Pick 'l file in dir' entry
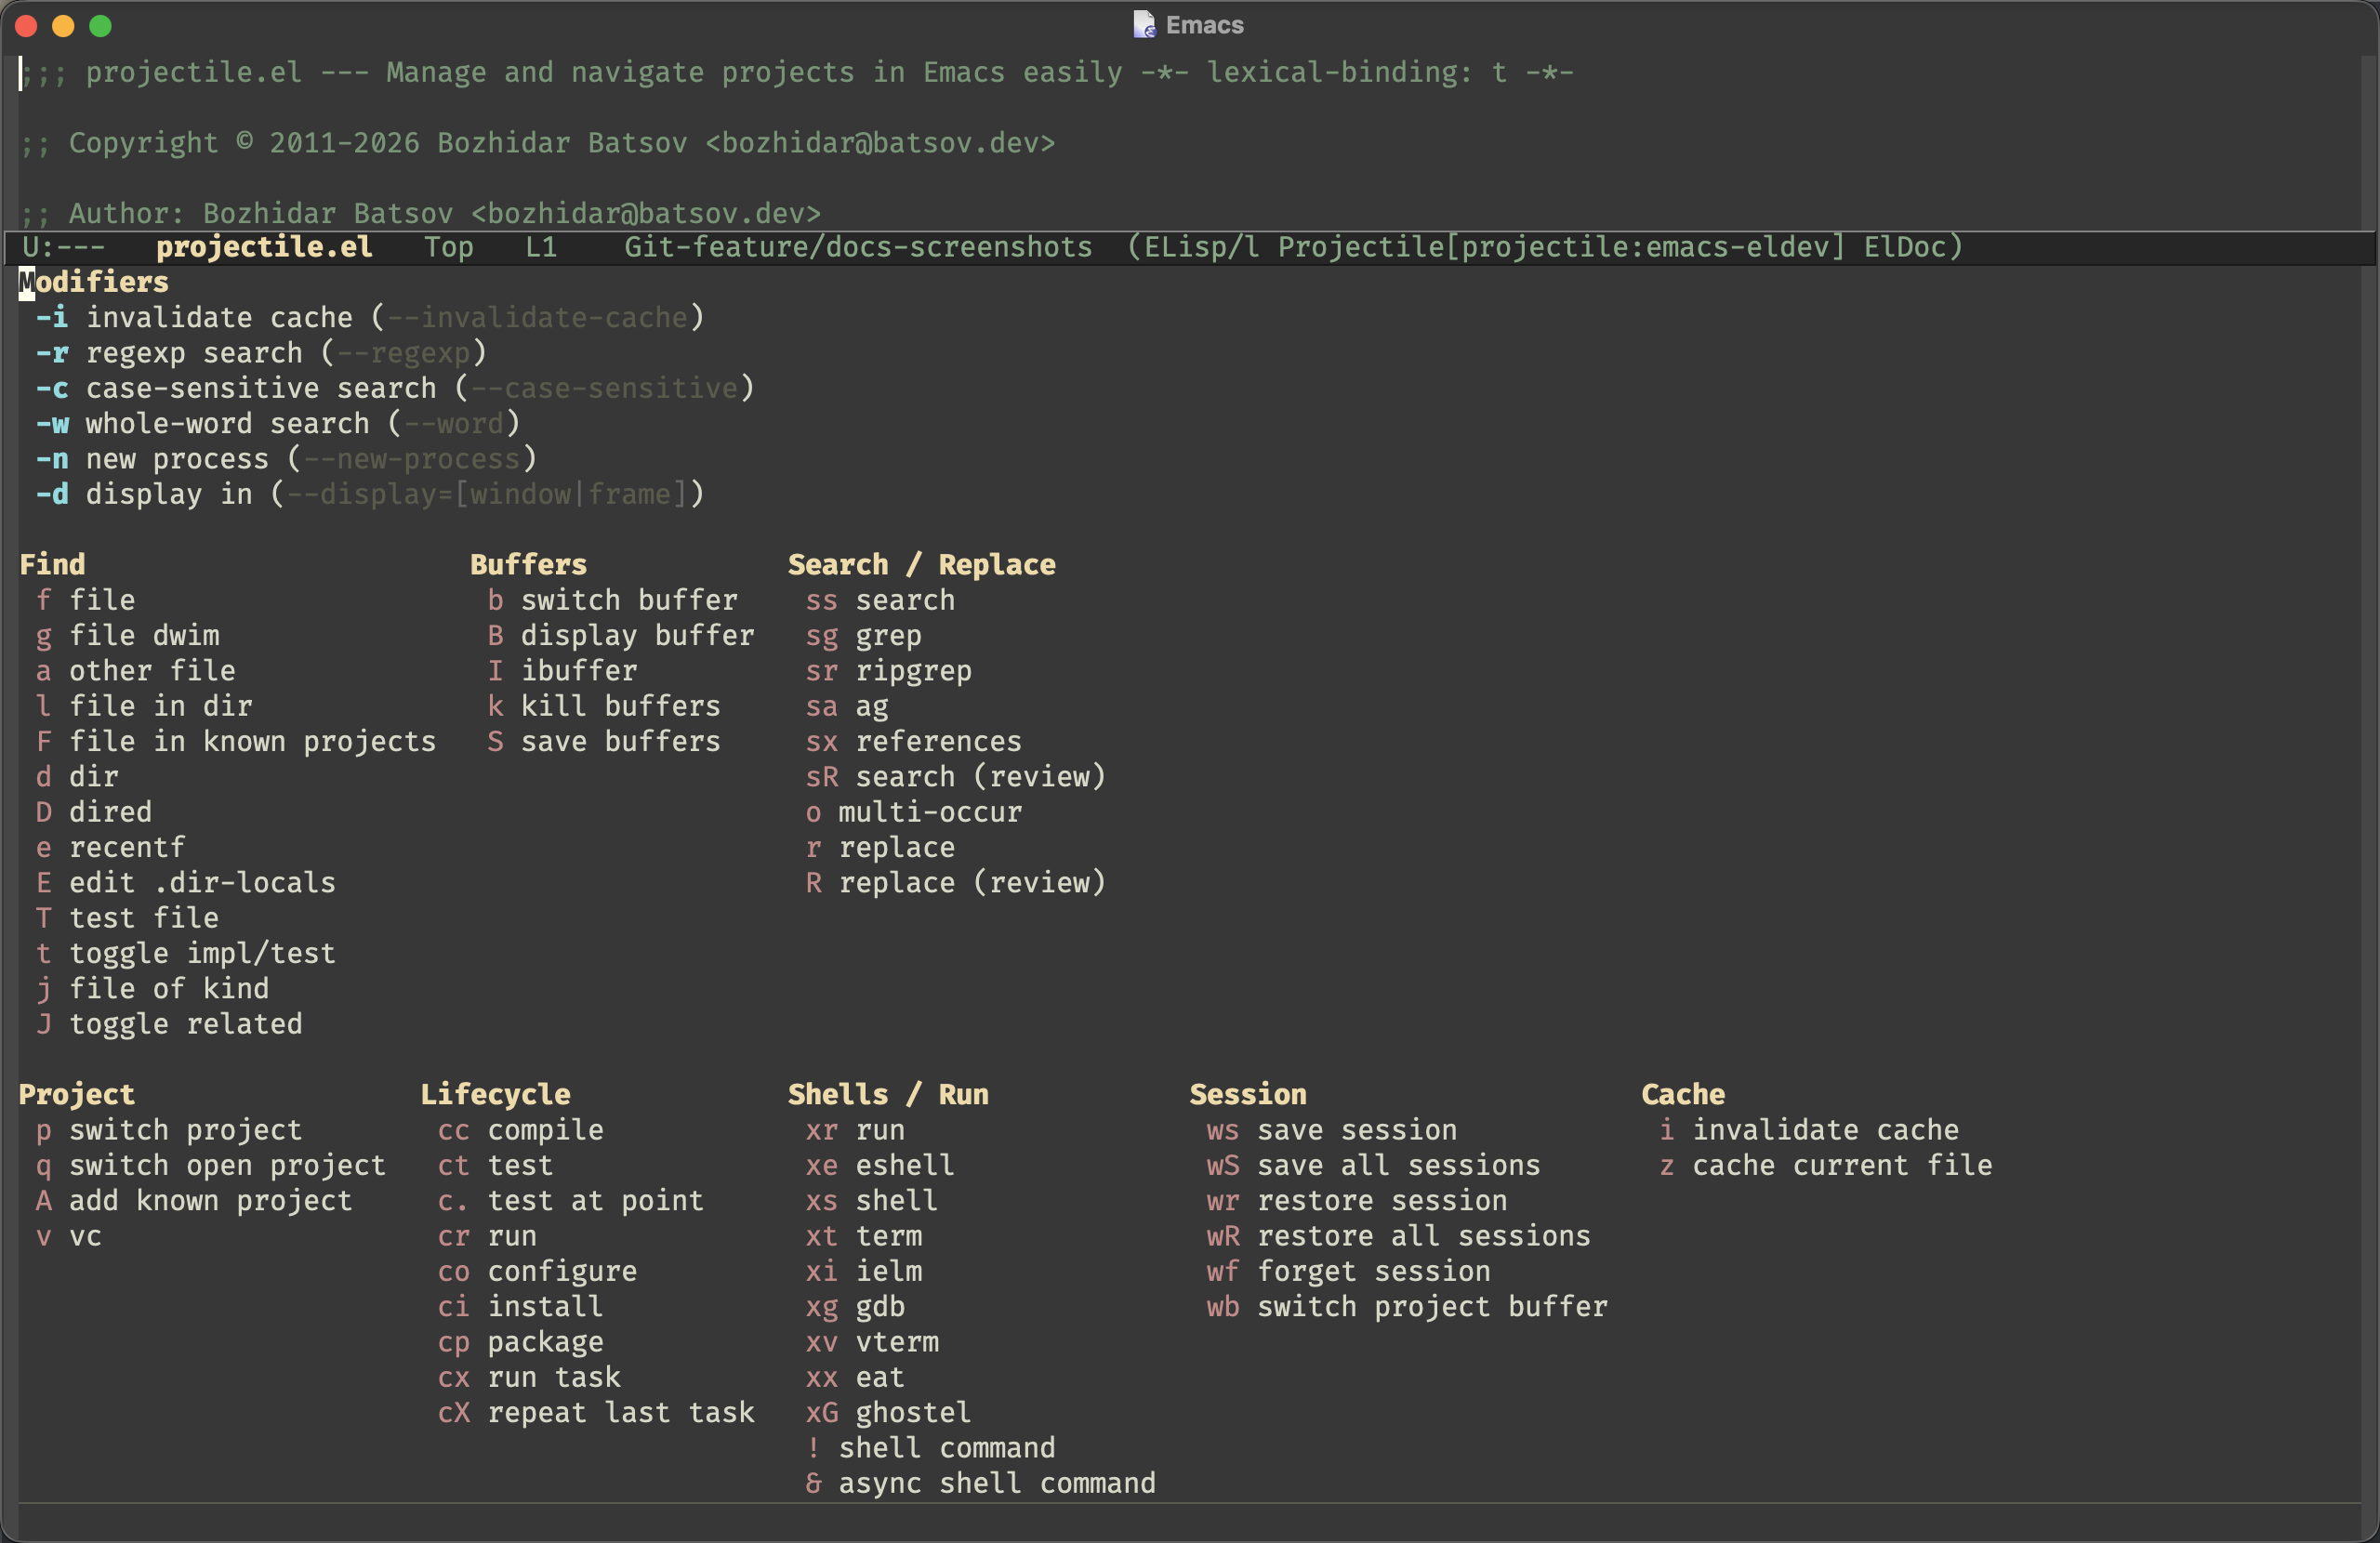2380x1543 pixels. pos(144,706)
